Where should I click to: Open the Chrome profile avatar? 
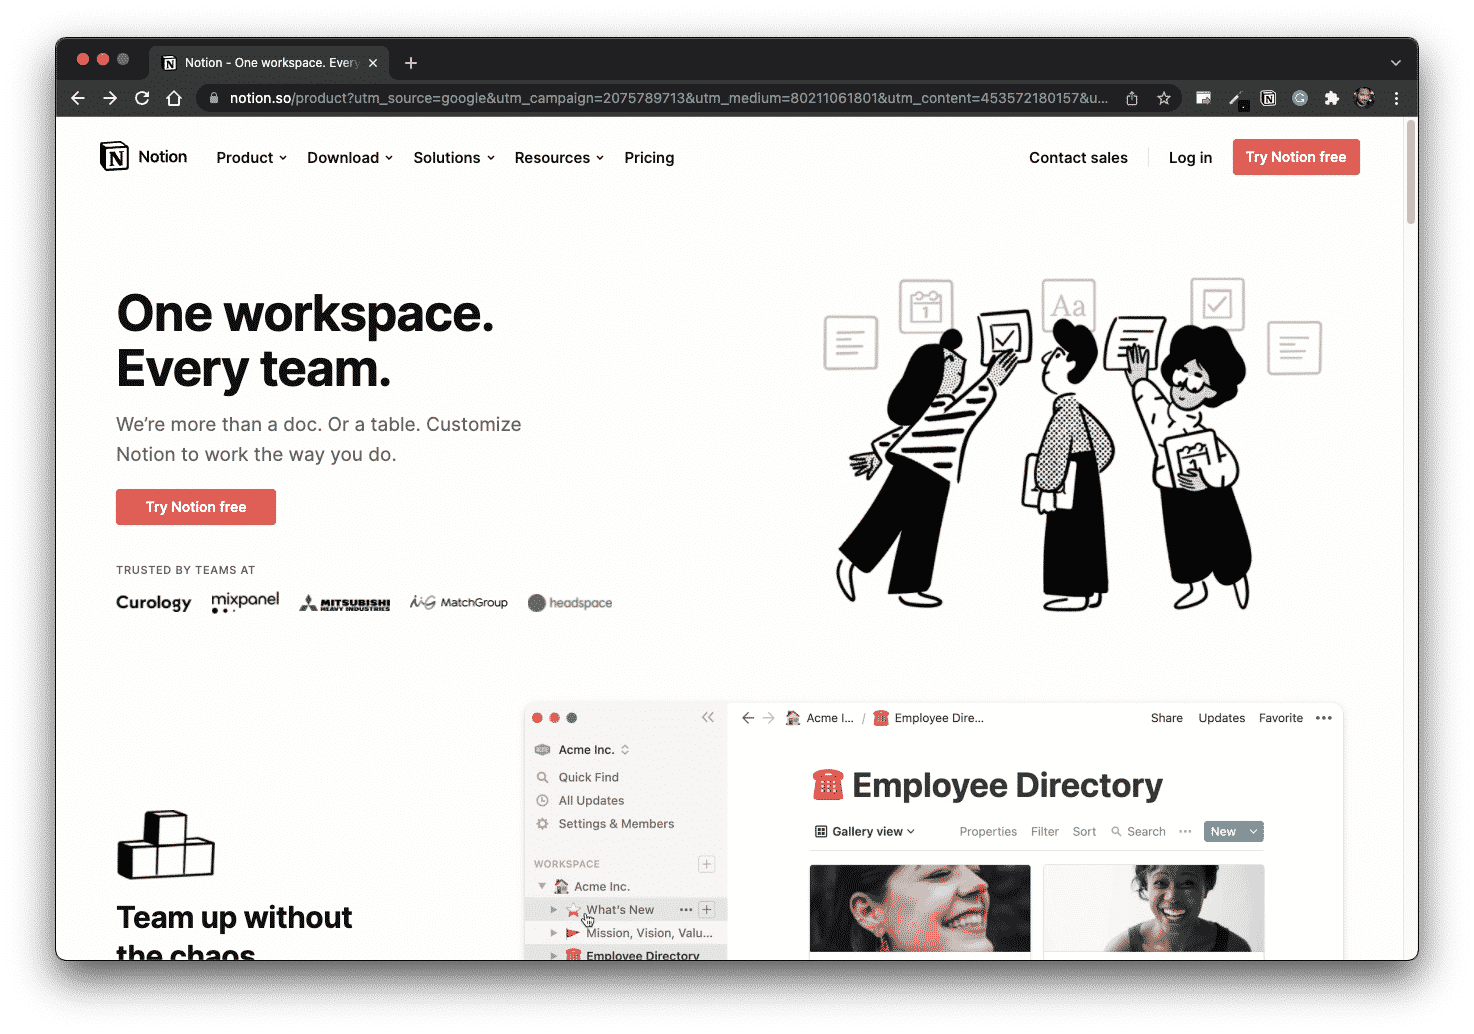1364,98
